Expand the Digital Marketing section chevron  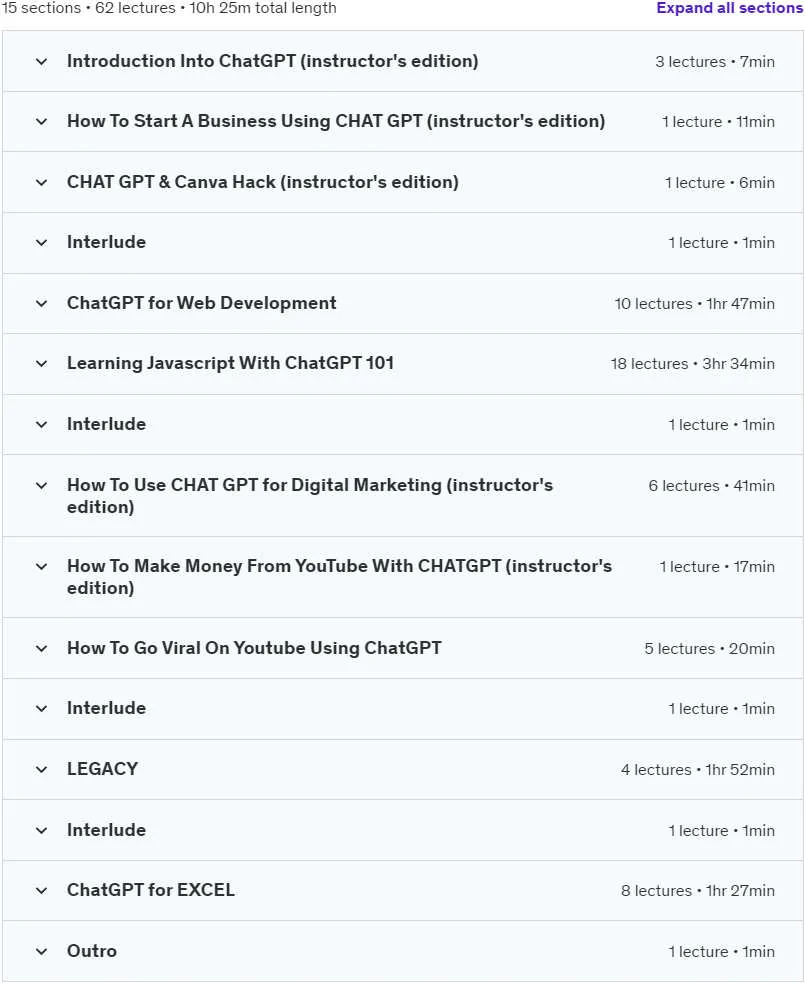(41, 485)
